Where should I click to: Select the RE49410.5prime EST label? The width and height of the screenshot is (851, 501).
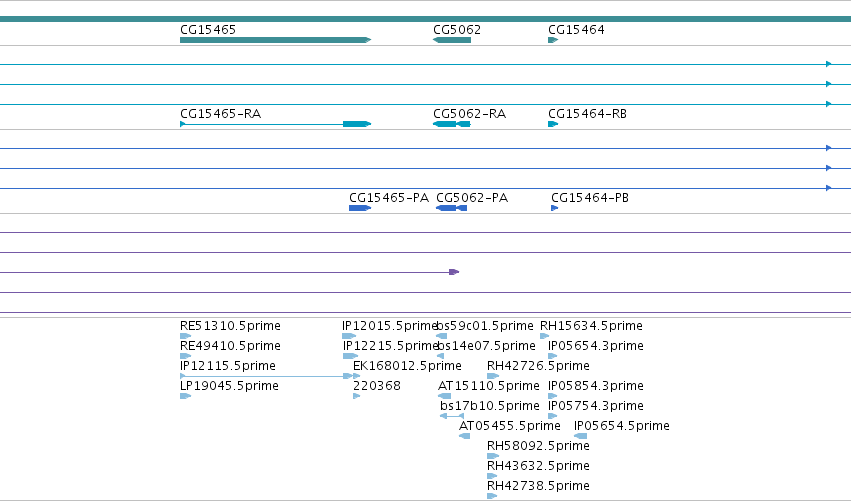[x=230, y=346]
